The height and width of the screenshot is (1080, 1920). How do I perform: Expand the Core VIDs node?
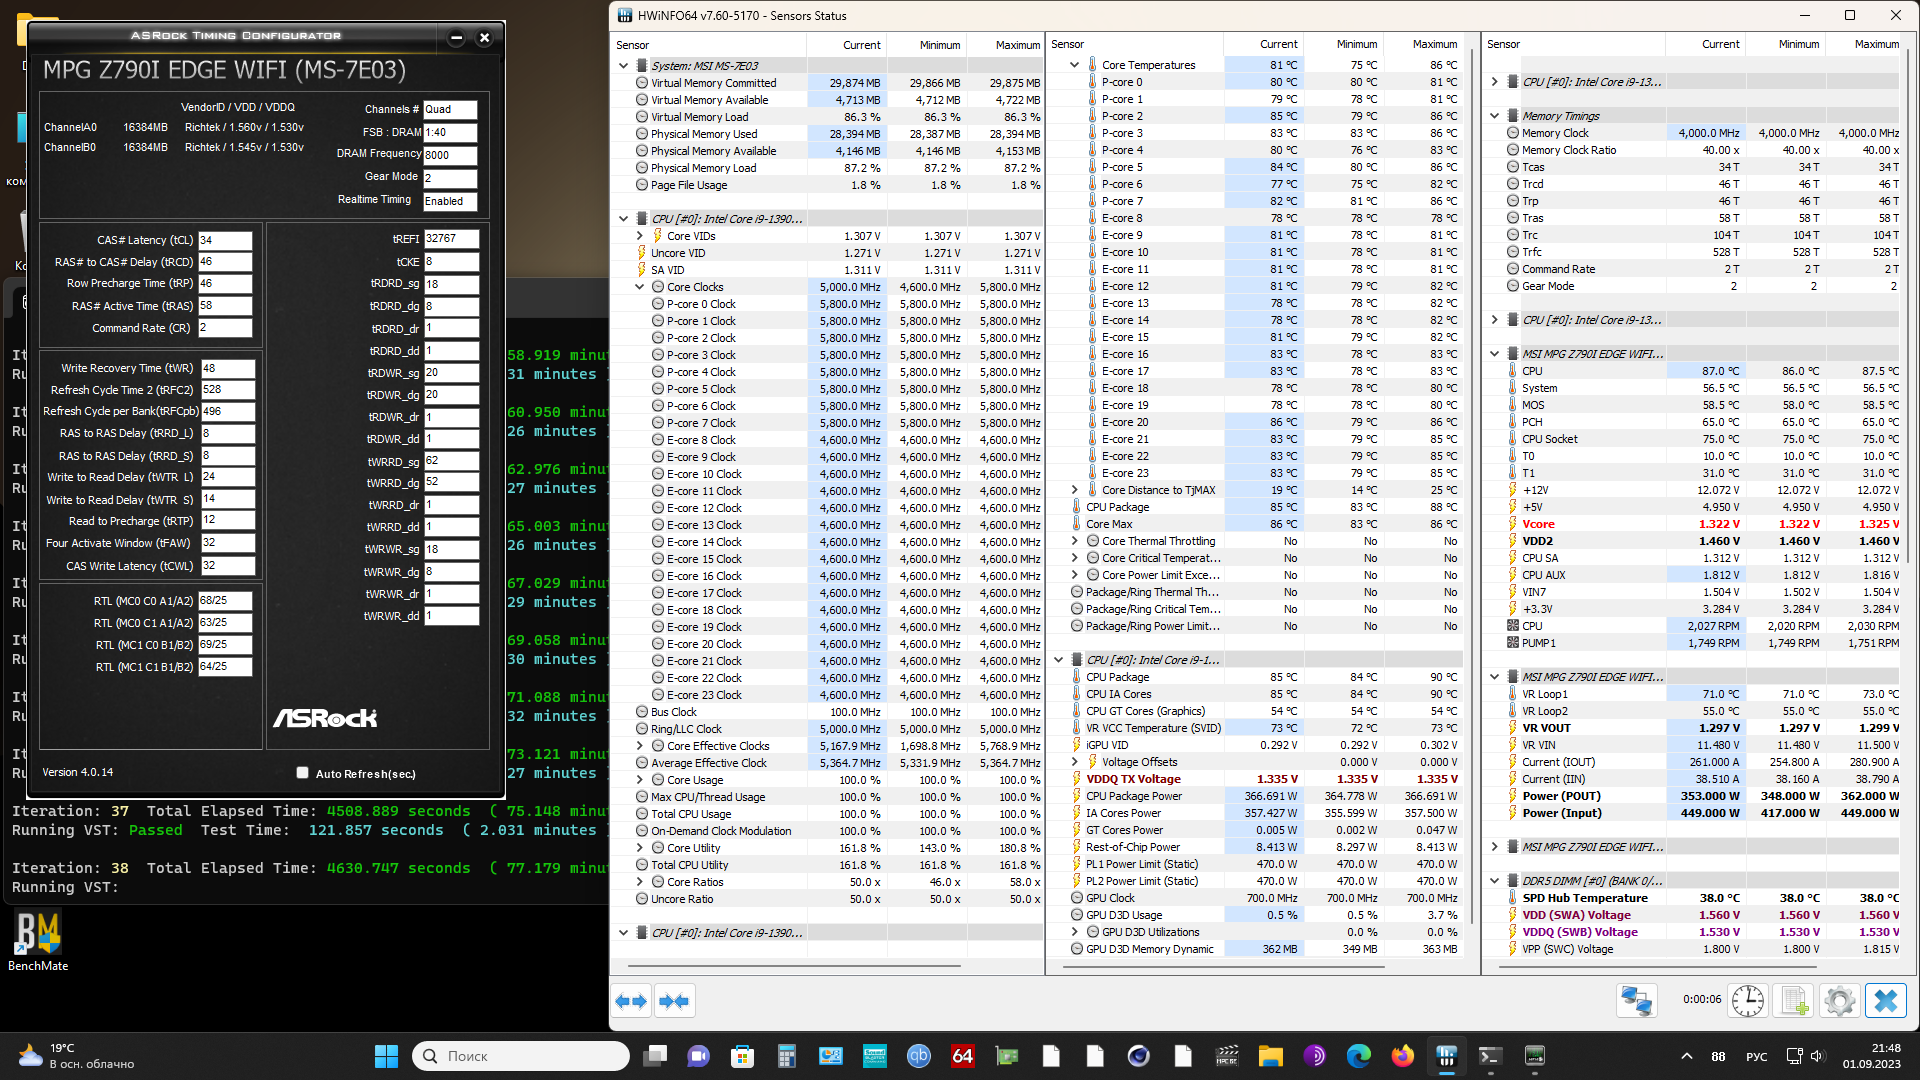tap(640, 236)
